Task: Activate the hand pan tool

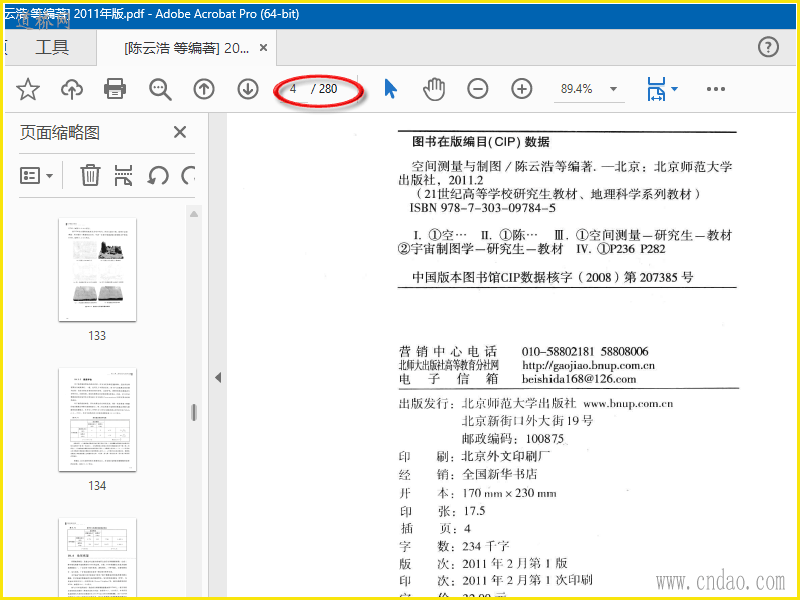Action: (x=434, y=89)
